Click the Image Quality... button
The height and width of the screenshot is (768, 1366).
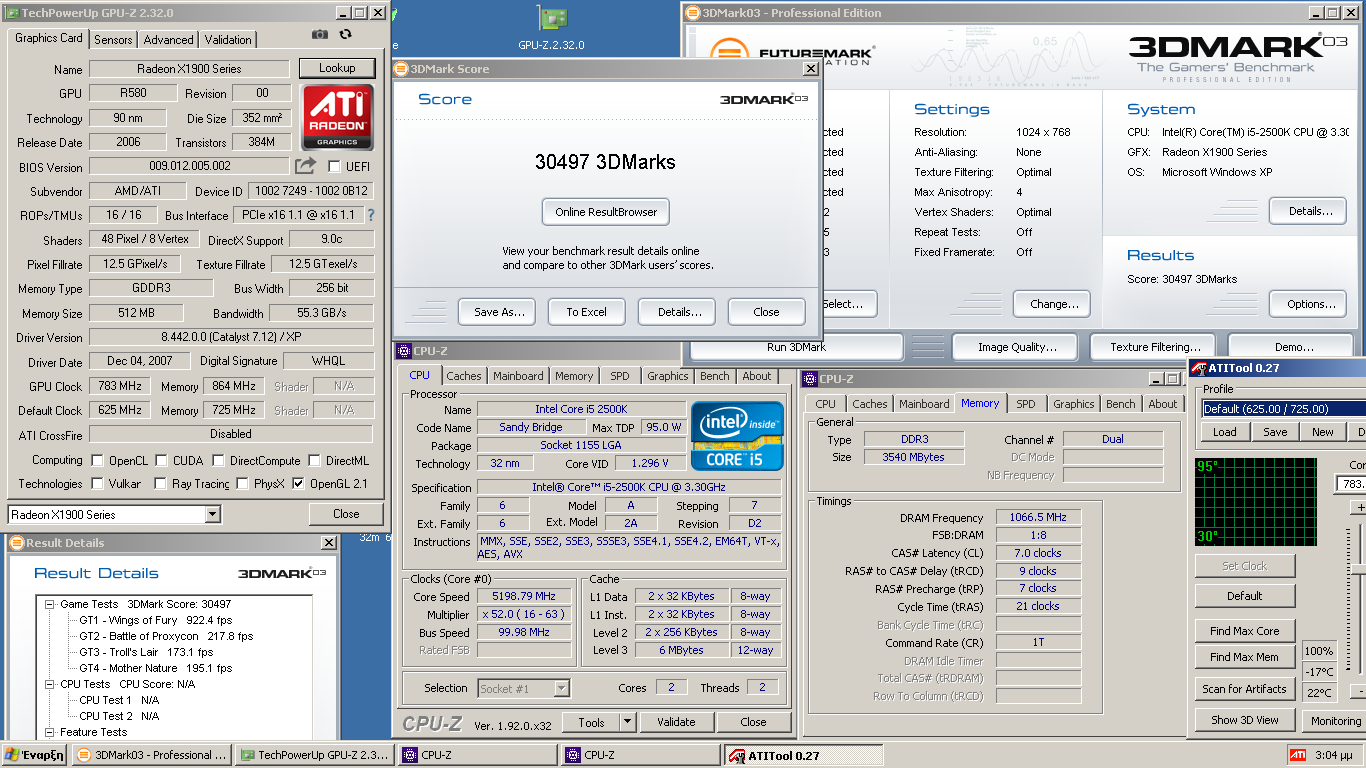pos(1017,347)
